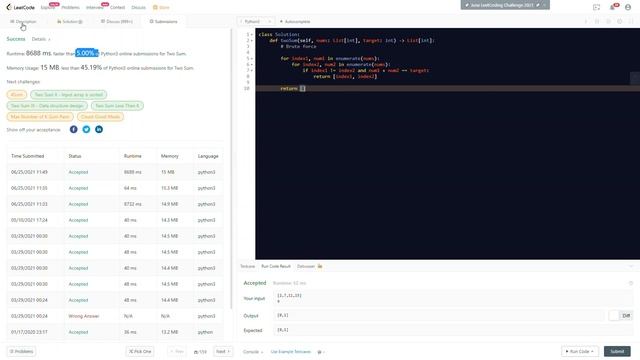Viewport: 640px width, 360px height.
Task: Open the submission Details link
Action: [x=41, y=39]
